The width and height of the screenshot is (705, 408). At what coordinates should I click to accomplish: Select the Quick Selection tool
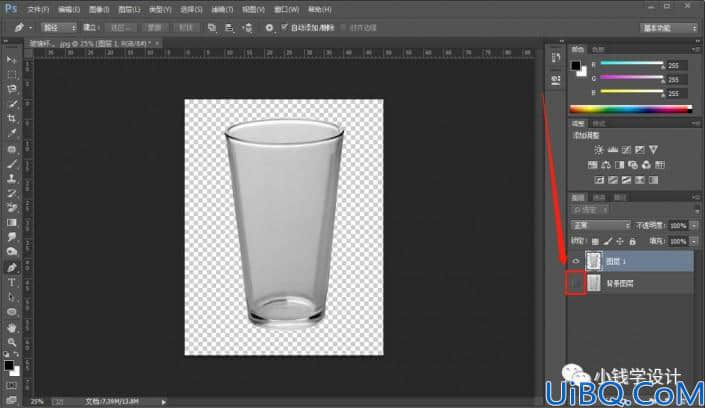tap(12, 104)
